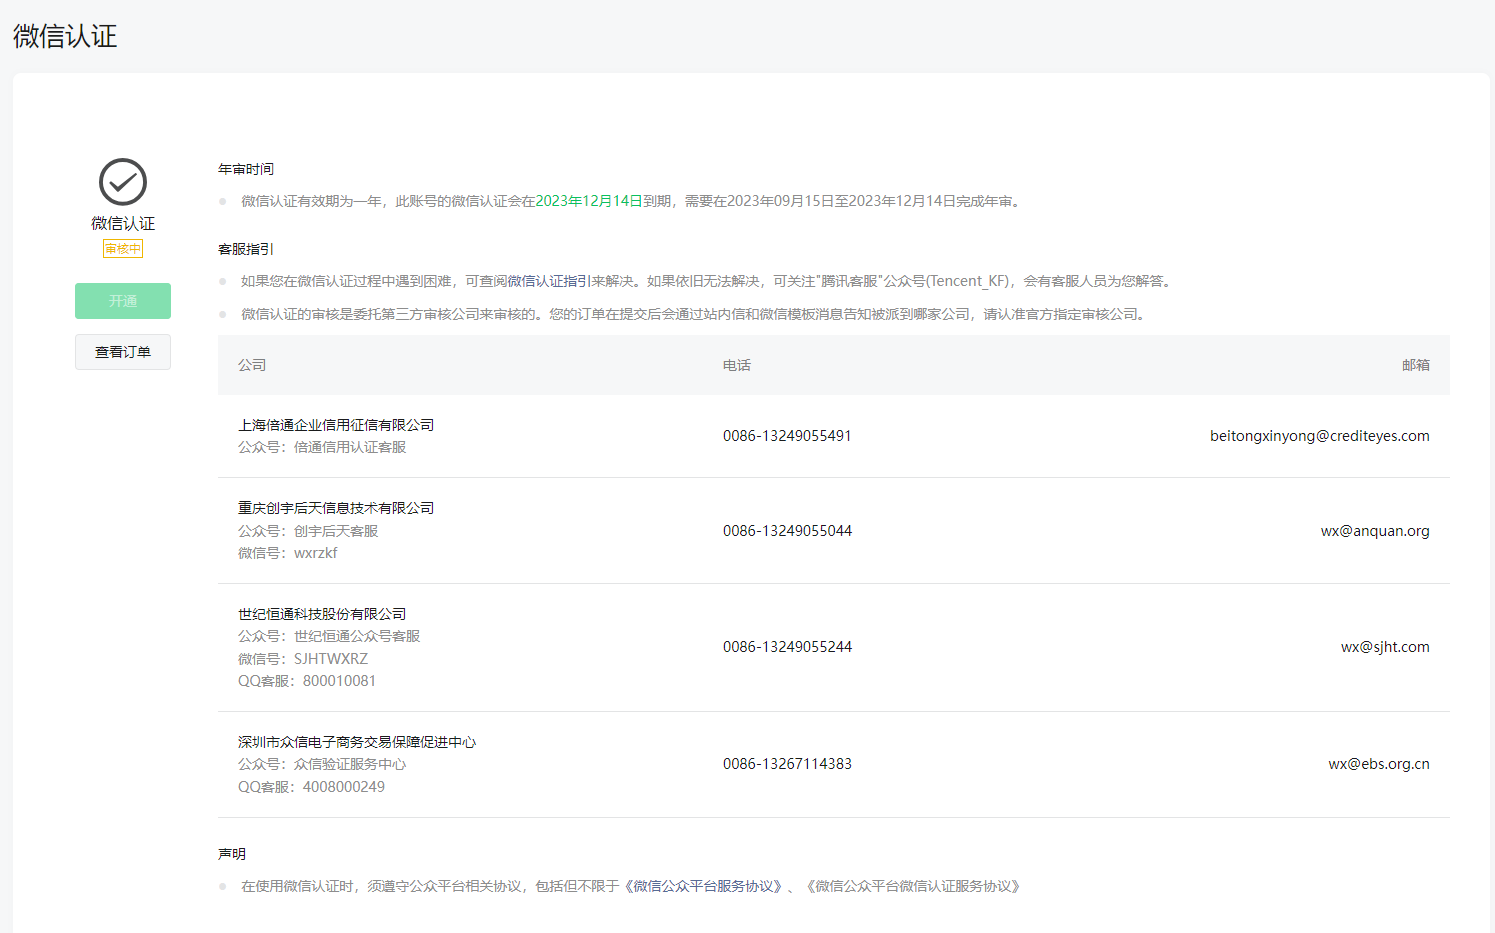Click 公众号：众信验证服务中心 text
The image size is (1495, 933).
point(322,764)
